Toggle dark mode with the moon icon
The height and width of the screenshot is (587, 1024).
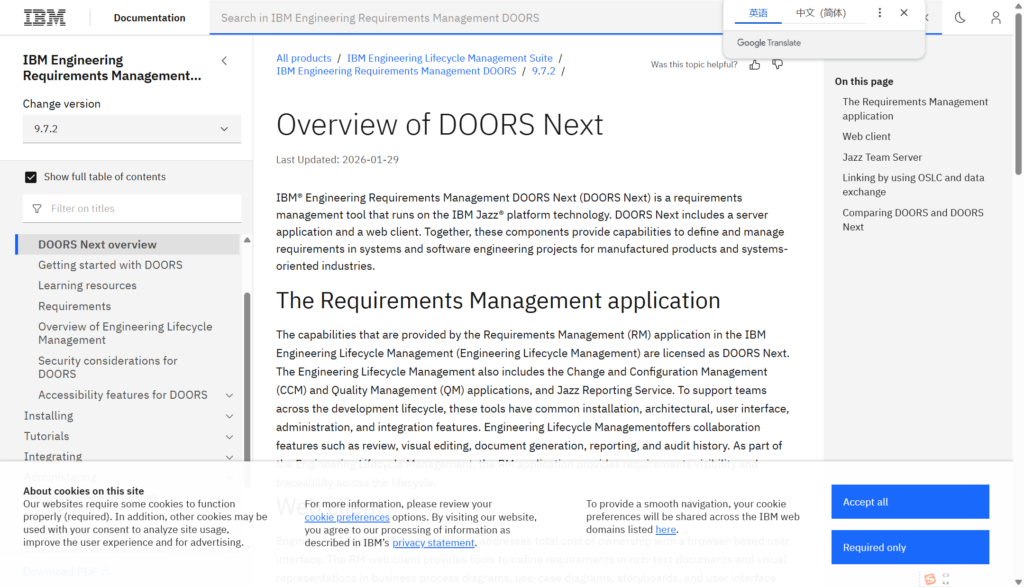(x=960, y=18)
